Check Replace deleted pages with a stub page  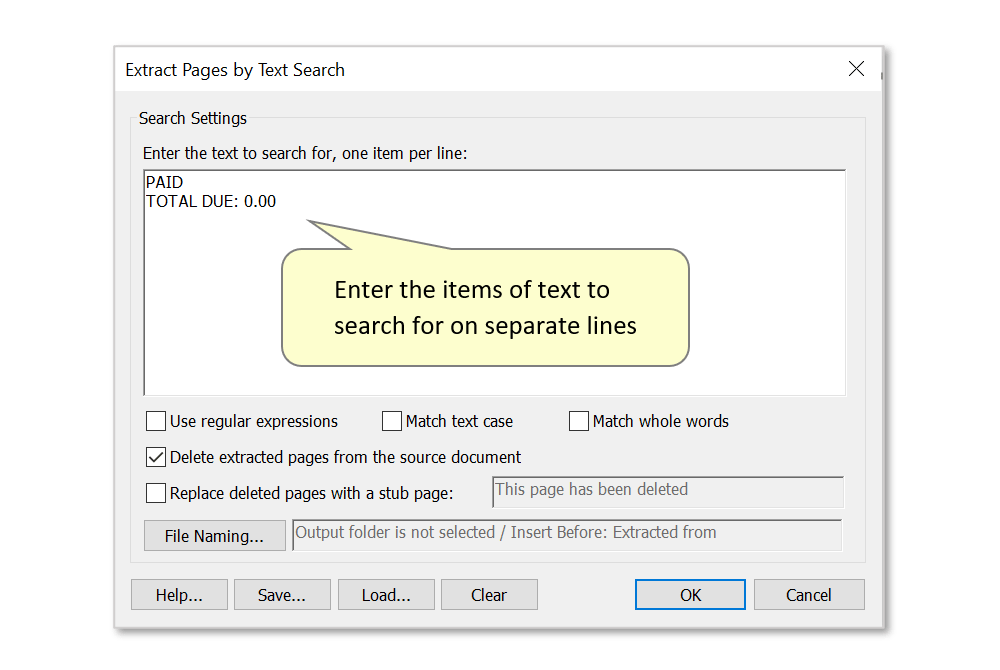(156, 492)
